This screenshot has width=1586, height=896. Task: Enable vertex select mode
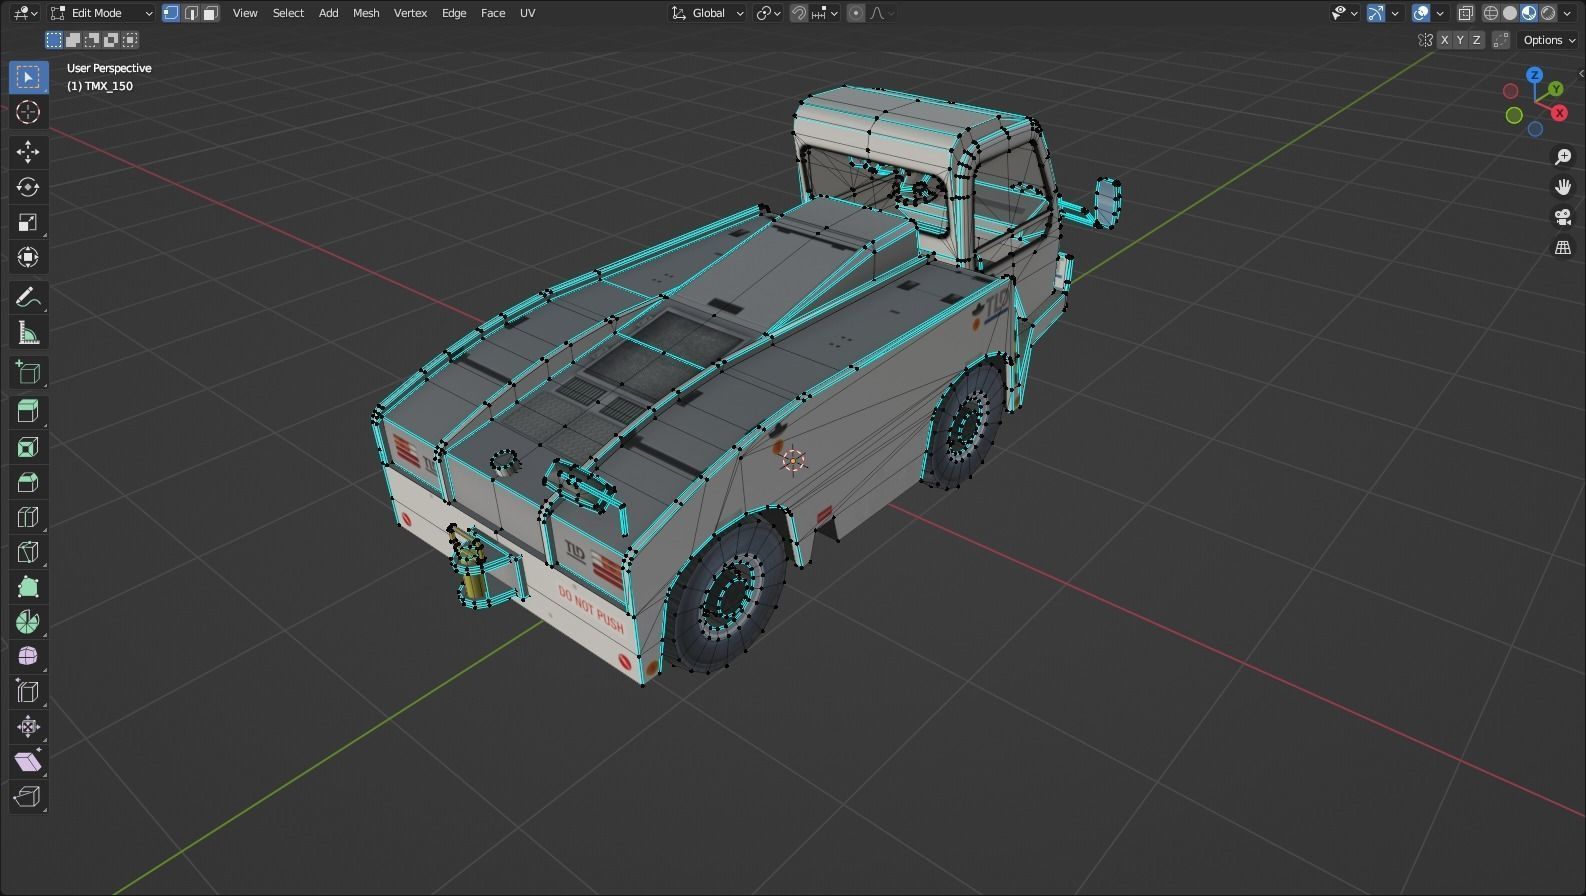[171, 13]
